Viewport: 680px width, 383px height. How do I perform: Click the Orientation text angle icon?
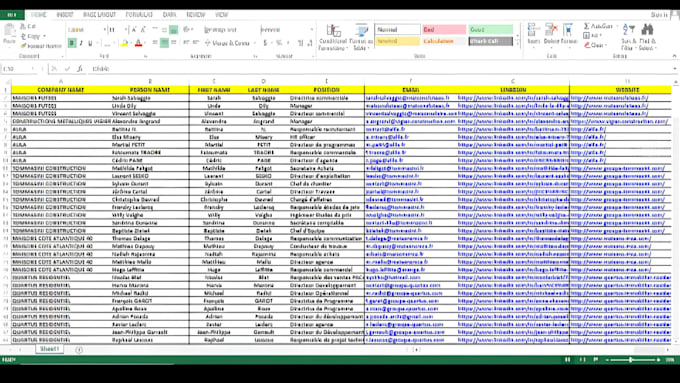[x=187, y=30]
